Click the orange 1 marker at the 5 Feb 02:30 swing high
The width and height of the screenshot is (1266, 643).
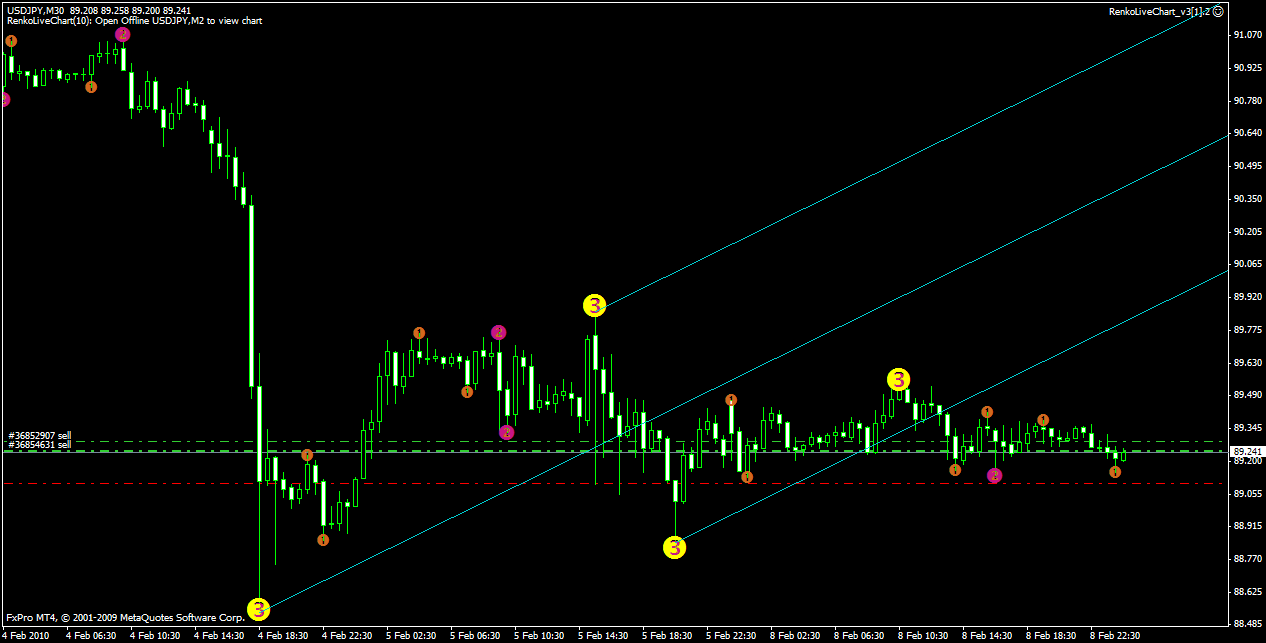point(419,333)
